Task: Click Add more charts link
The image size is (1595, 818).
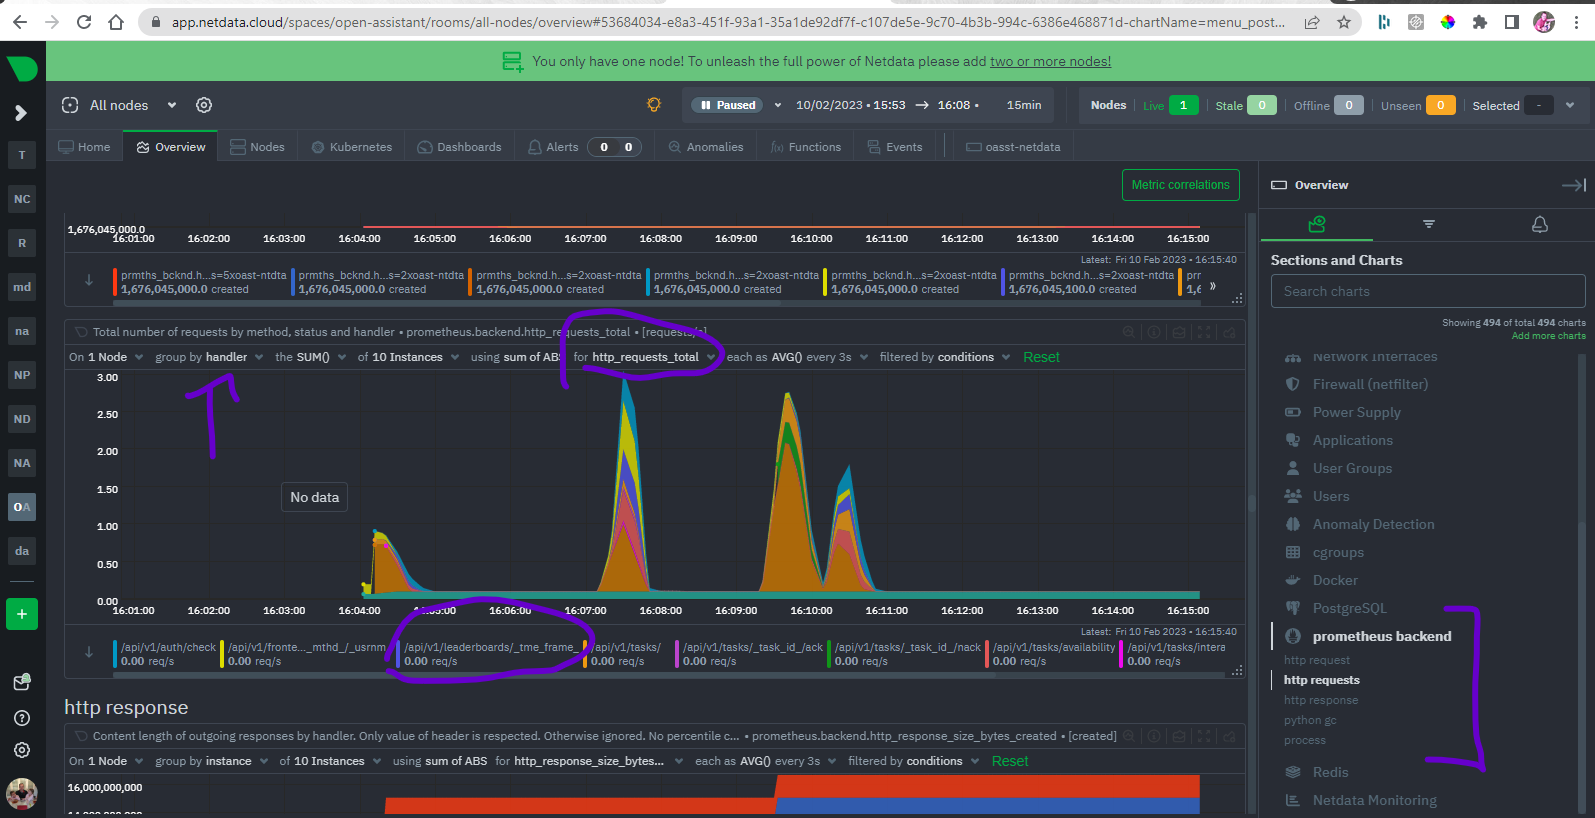Action: point(1548,336)
